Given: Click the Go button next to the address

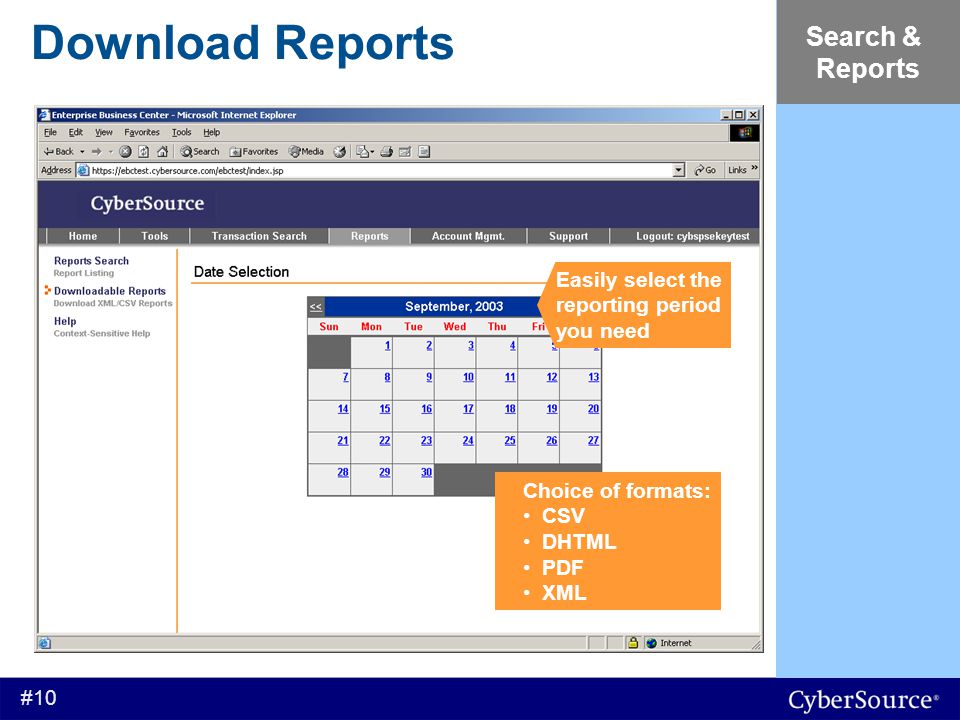Looking at the screenshot, I should (705, 170).
